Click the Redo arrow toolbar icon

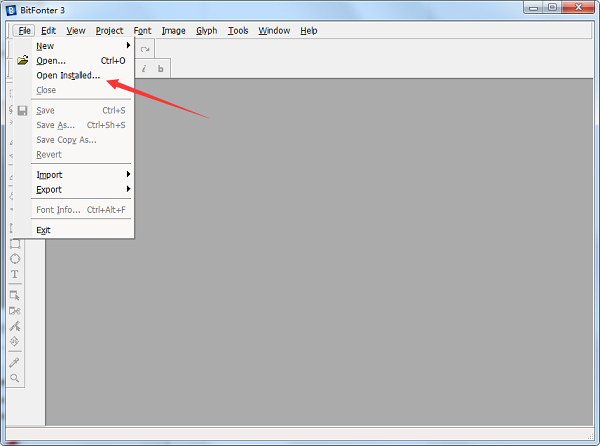[x=145, y=49]
